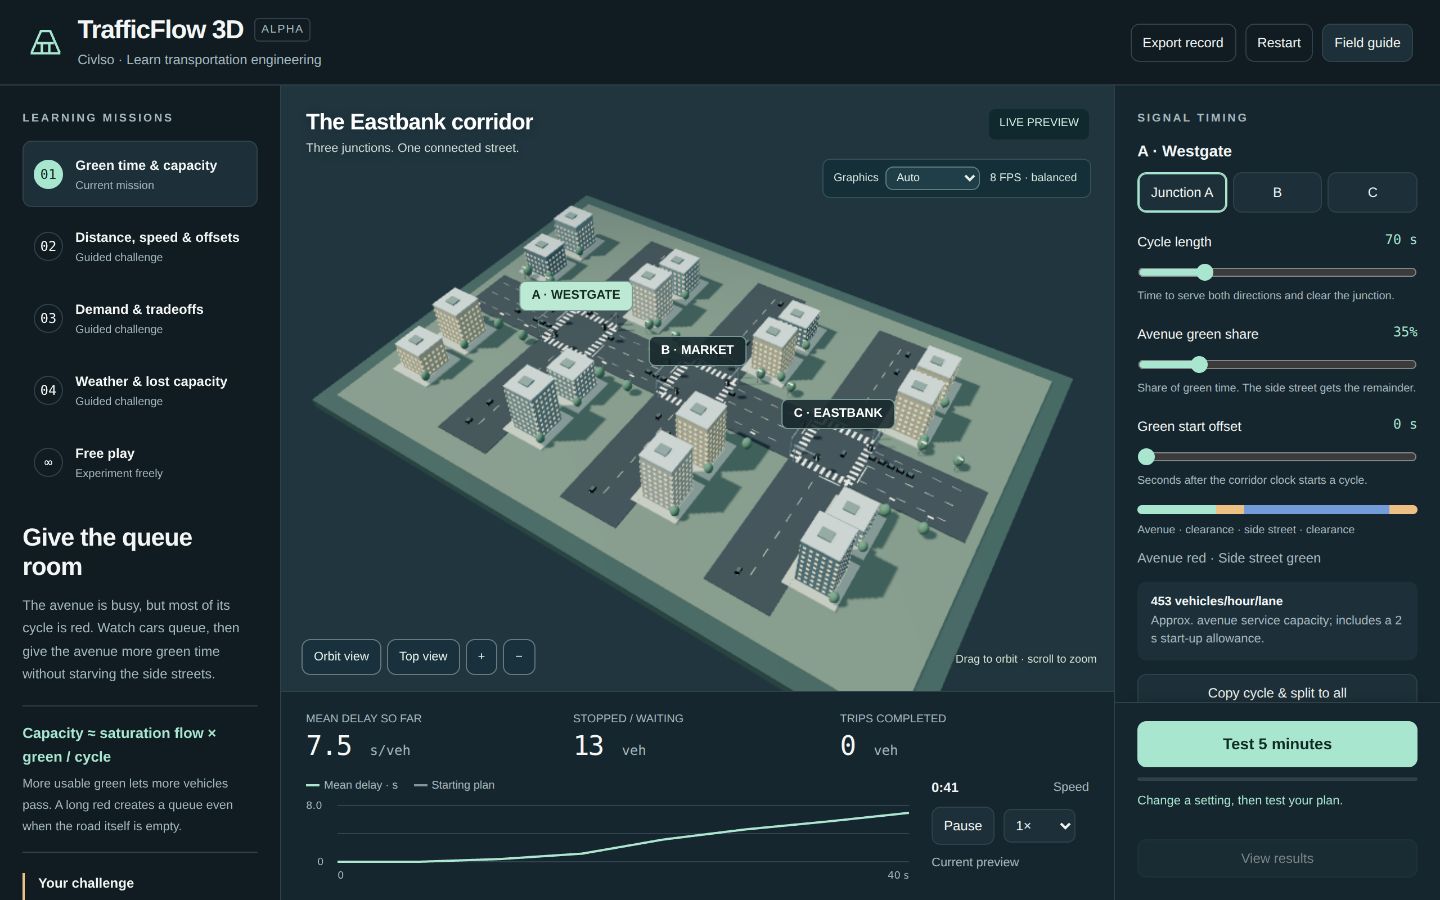Zoom in with the plus button
This screenshot has width=1440, height=900.
coord(481,657)
